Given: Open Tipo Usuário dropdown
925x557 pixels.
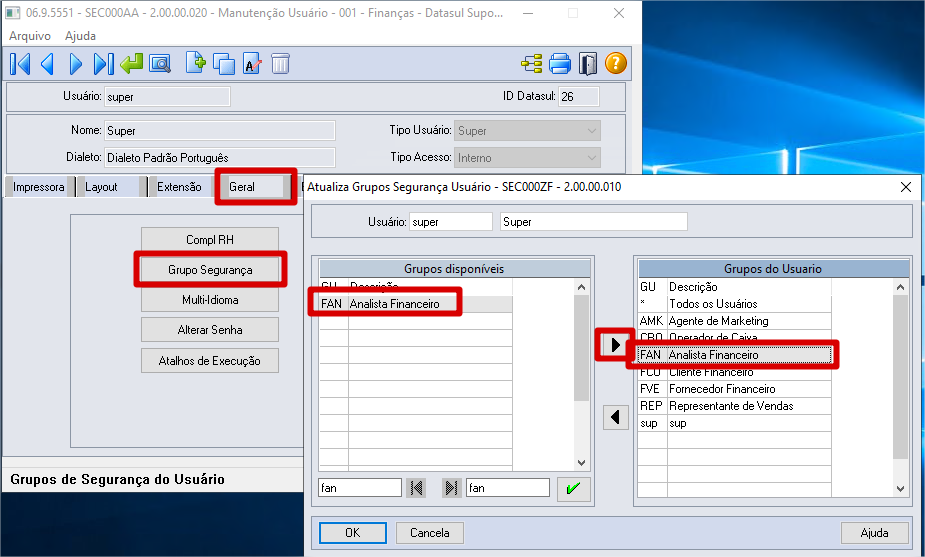Looking at the screenshot, I should 527,131.
